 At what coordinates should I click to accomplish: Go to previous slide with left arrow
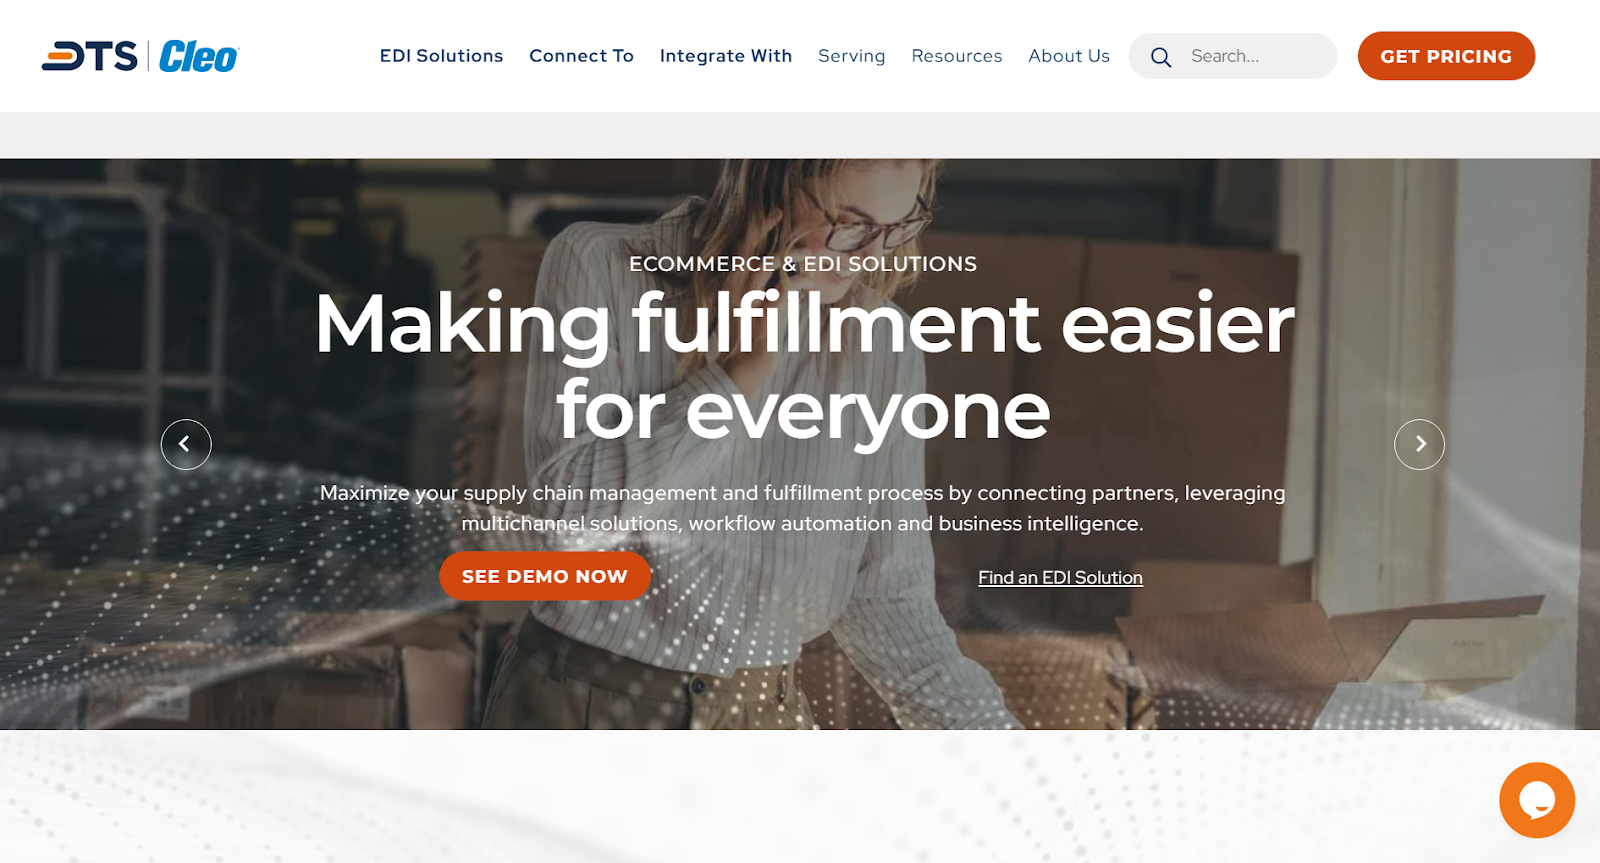pyautogui.click(x=186, y=444)
